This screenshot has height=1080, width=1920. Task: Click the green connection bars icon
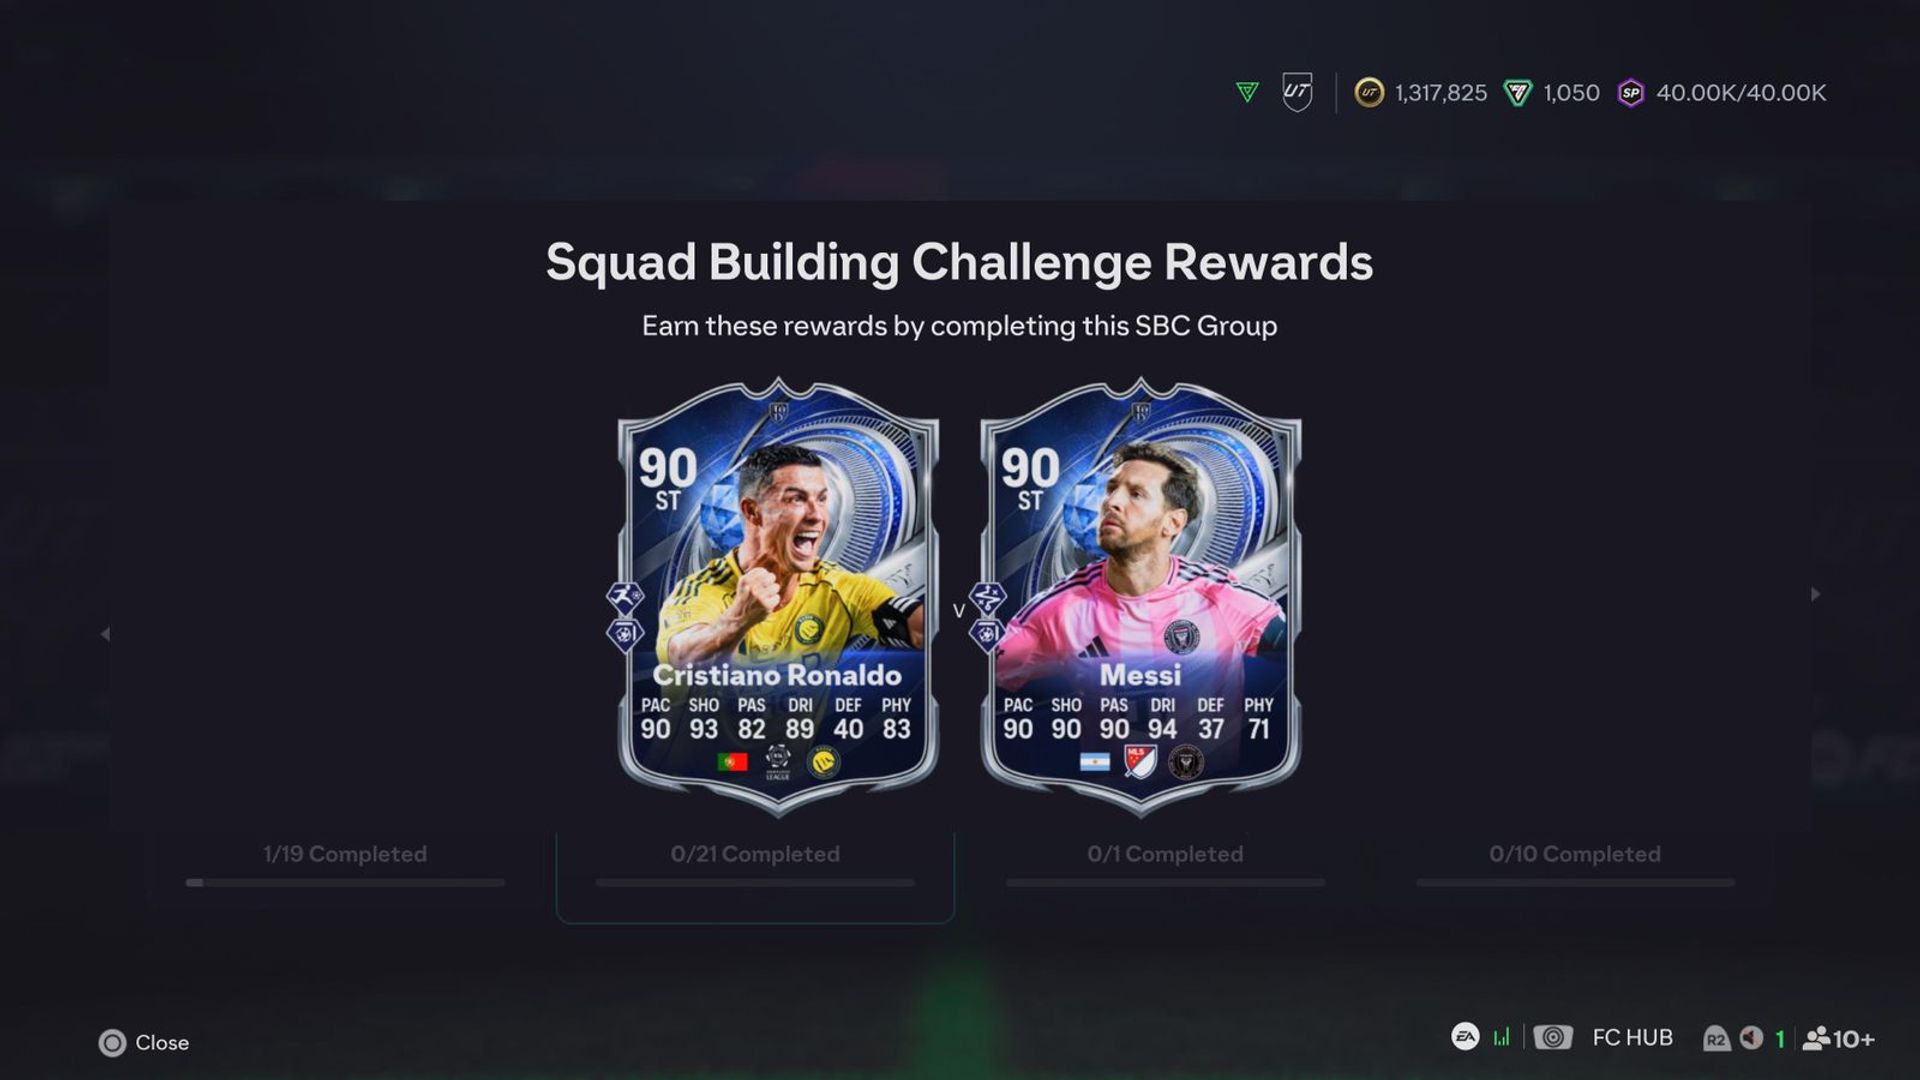[1502, 1038]
